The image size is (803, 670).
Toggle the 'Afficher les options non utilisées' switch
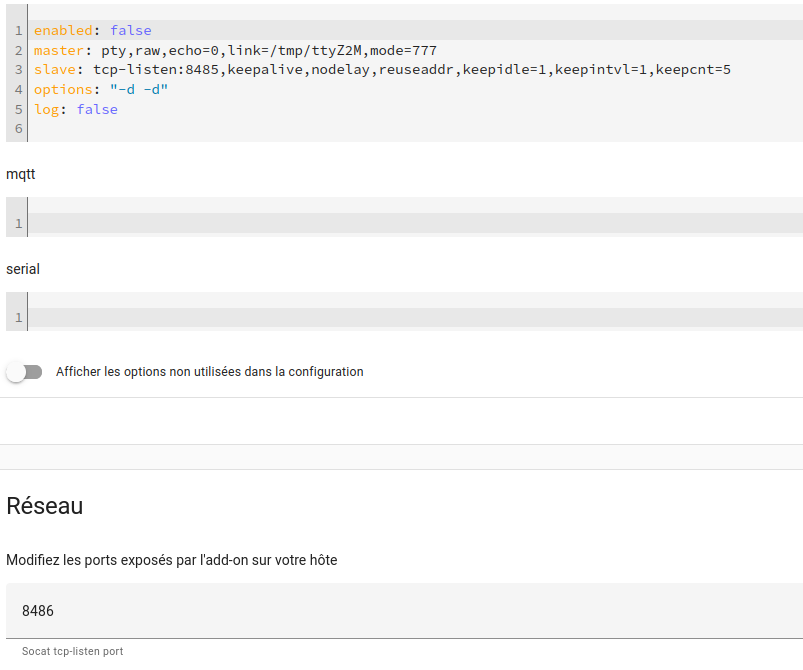24,372
